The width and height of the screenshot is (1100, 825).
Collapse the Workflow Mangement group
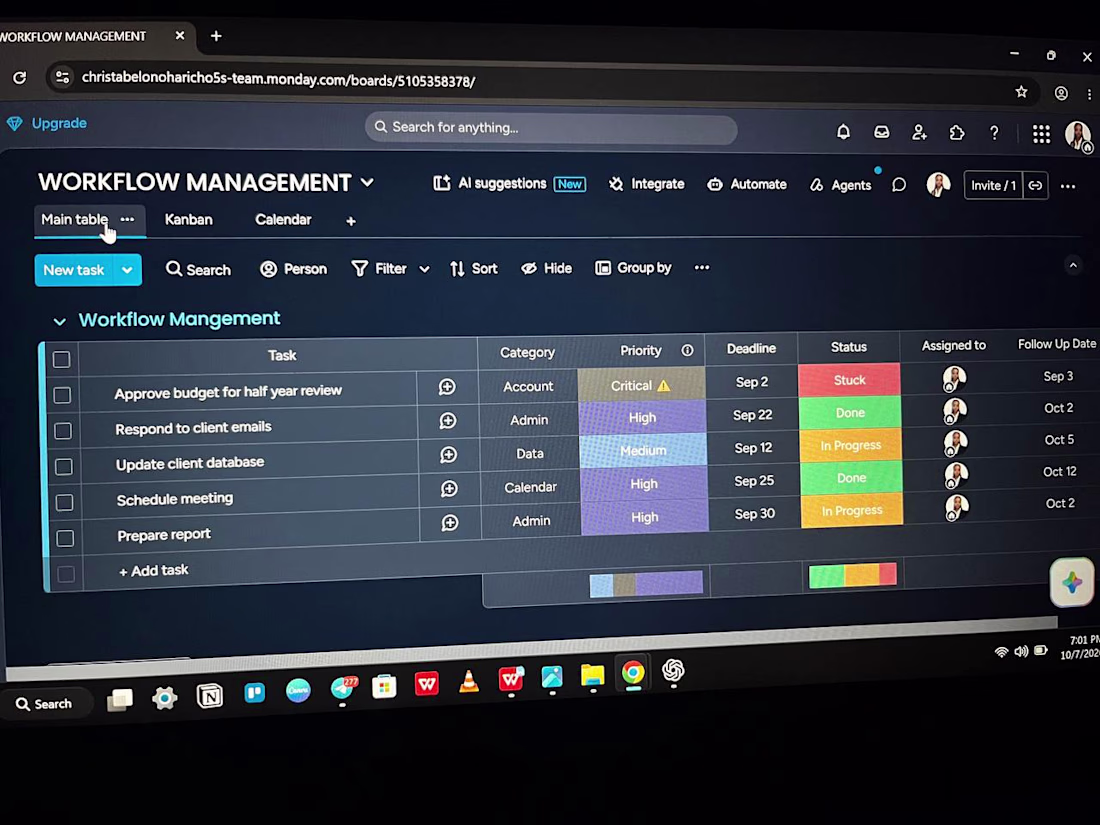60,321
